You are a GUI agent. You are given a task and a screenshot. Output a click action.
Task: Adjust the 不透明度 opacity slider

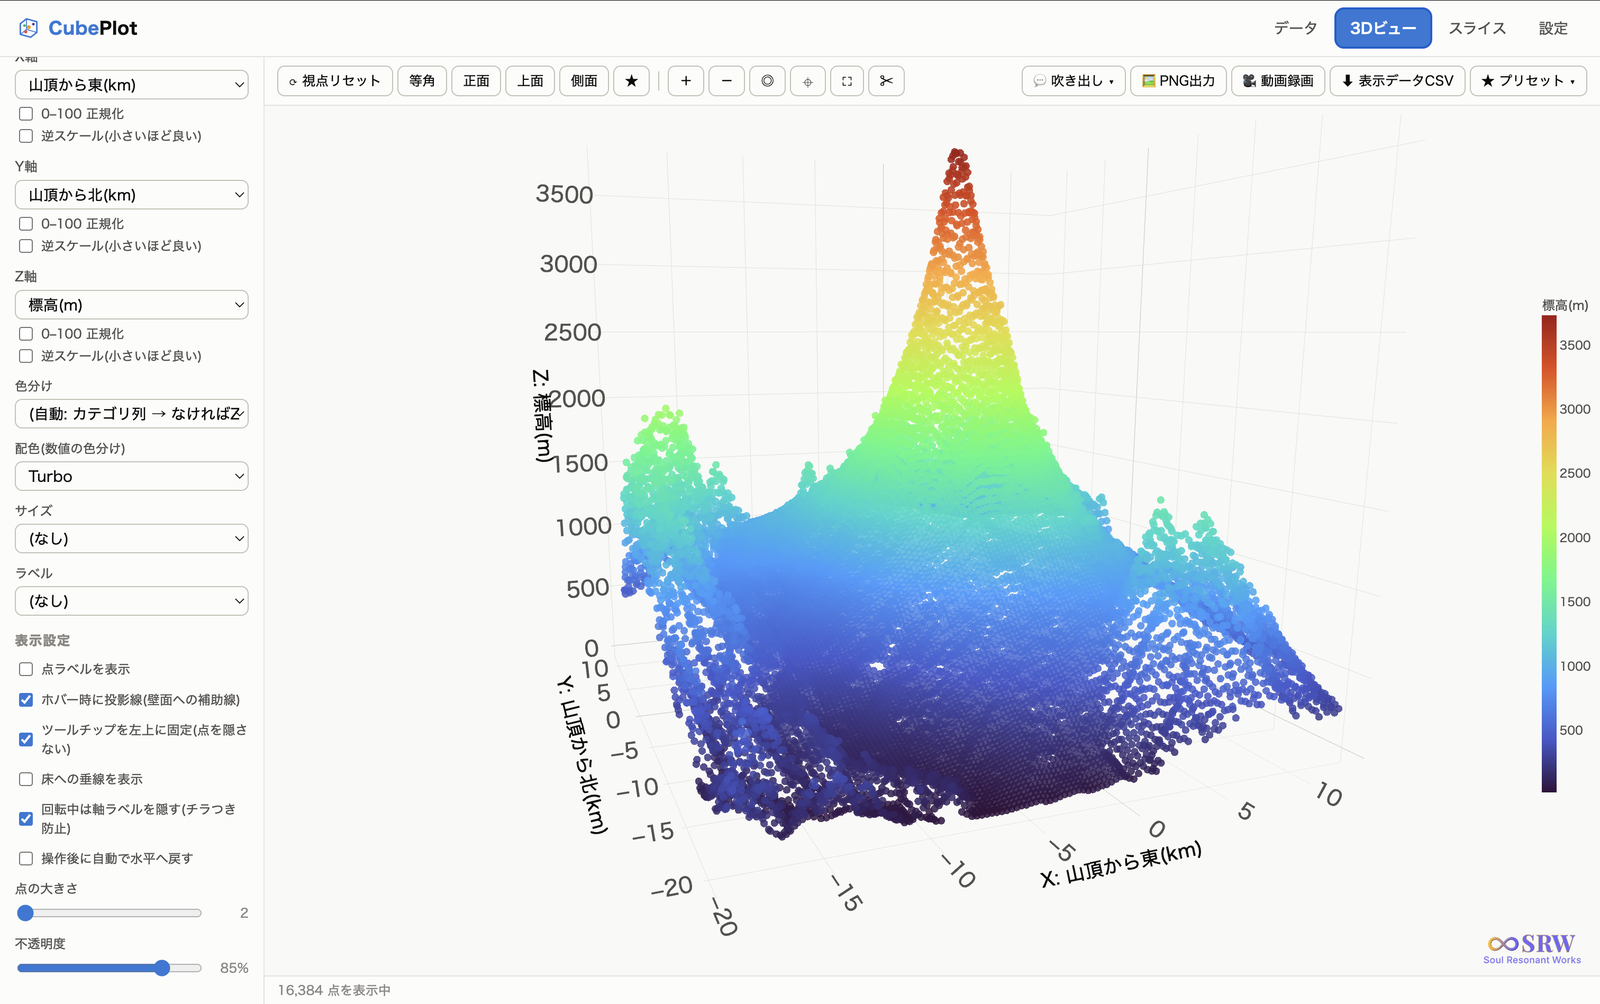109,968
